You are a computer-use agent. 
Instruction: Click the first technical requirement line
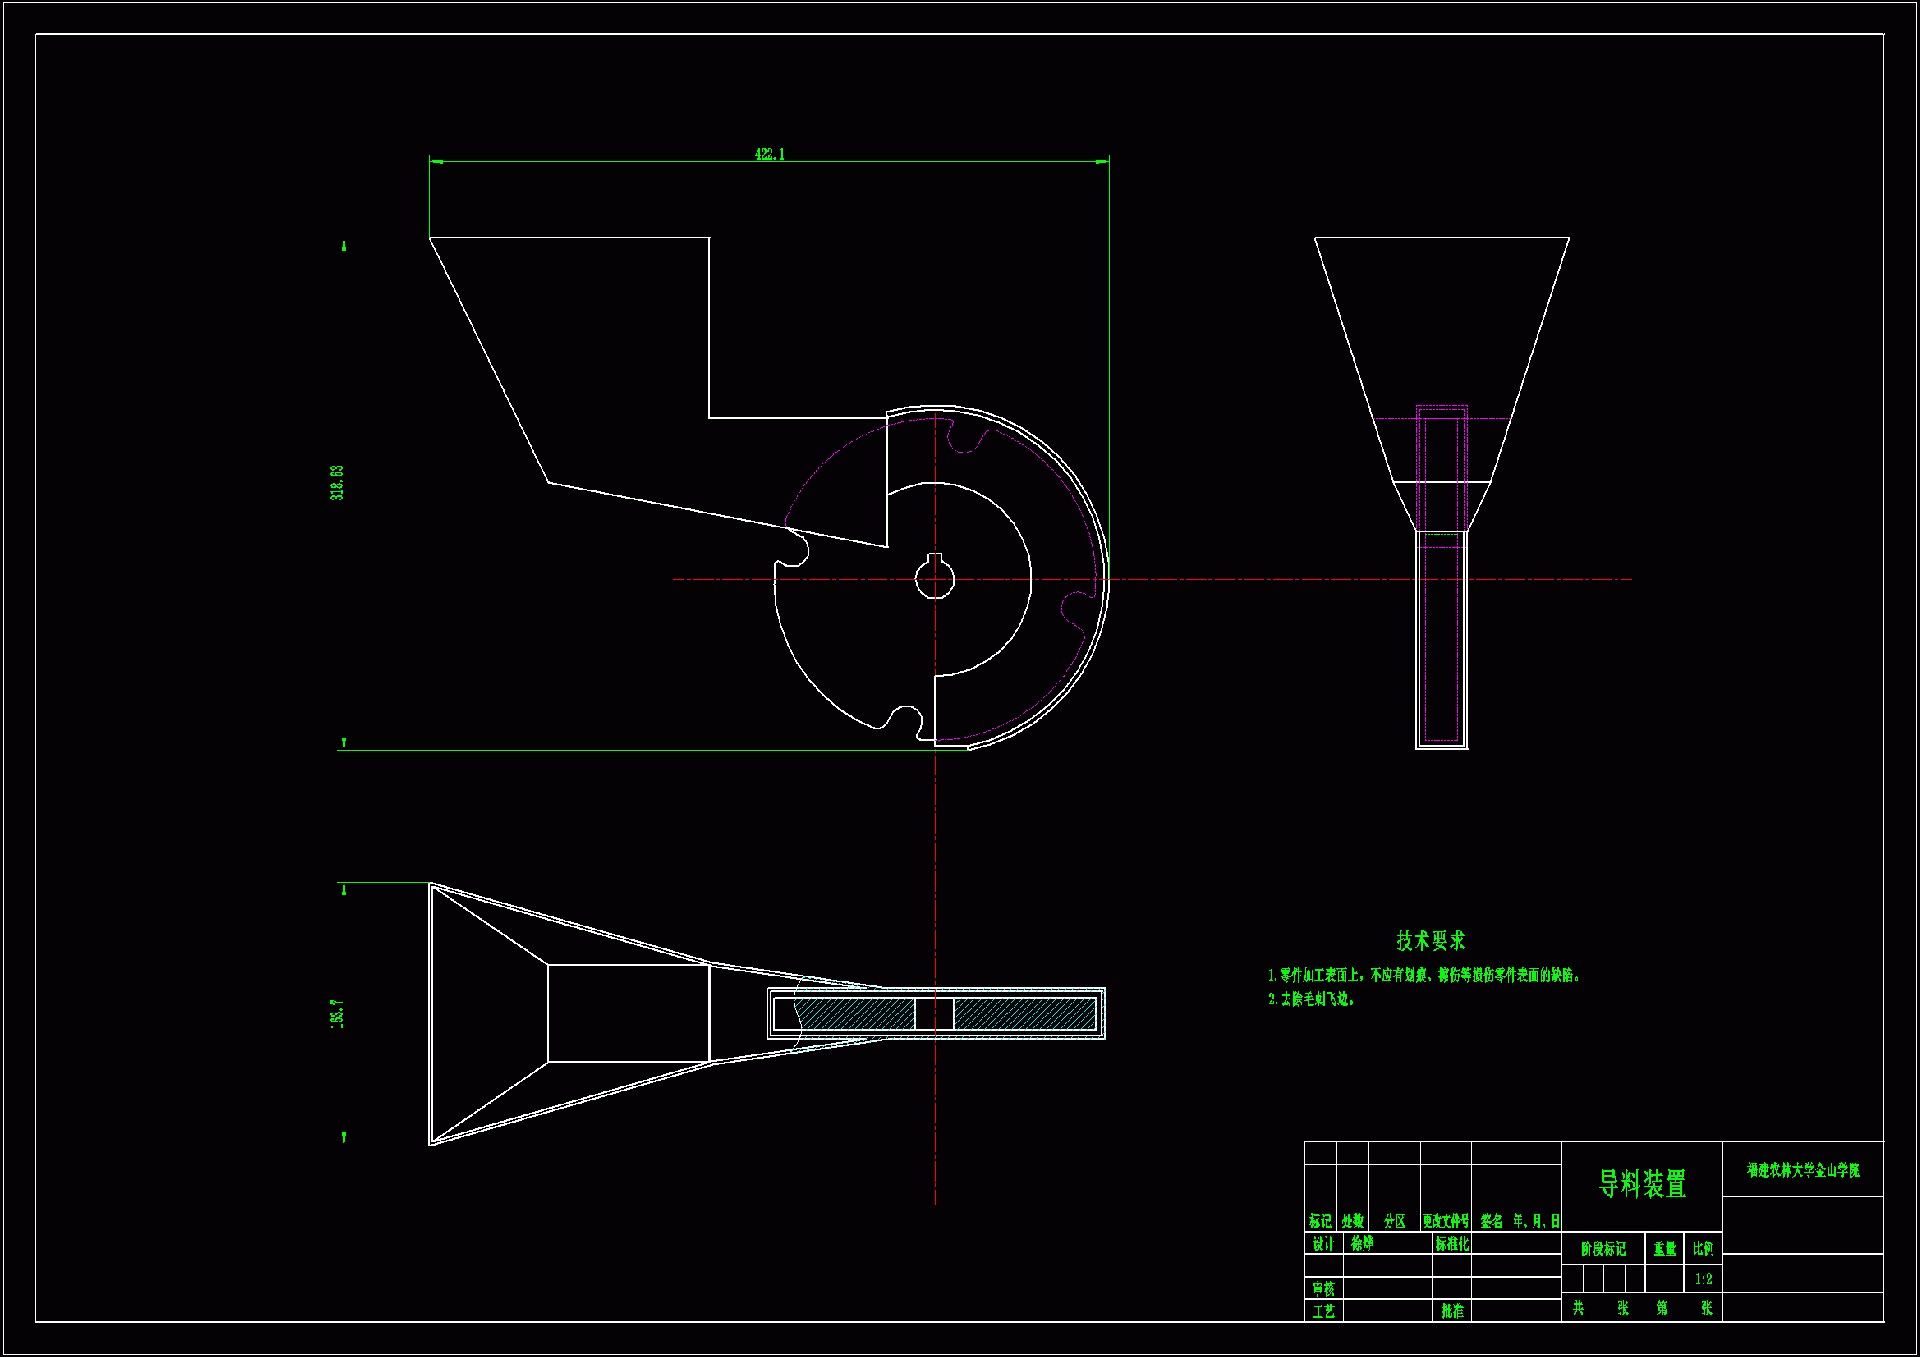(1425, 975)
